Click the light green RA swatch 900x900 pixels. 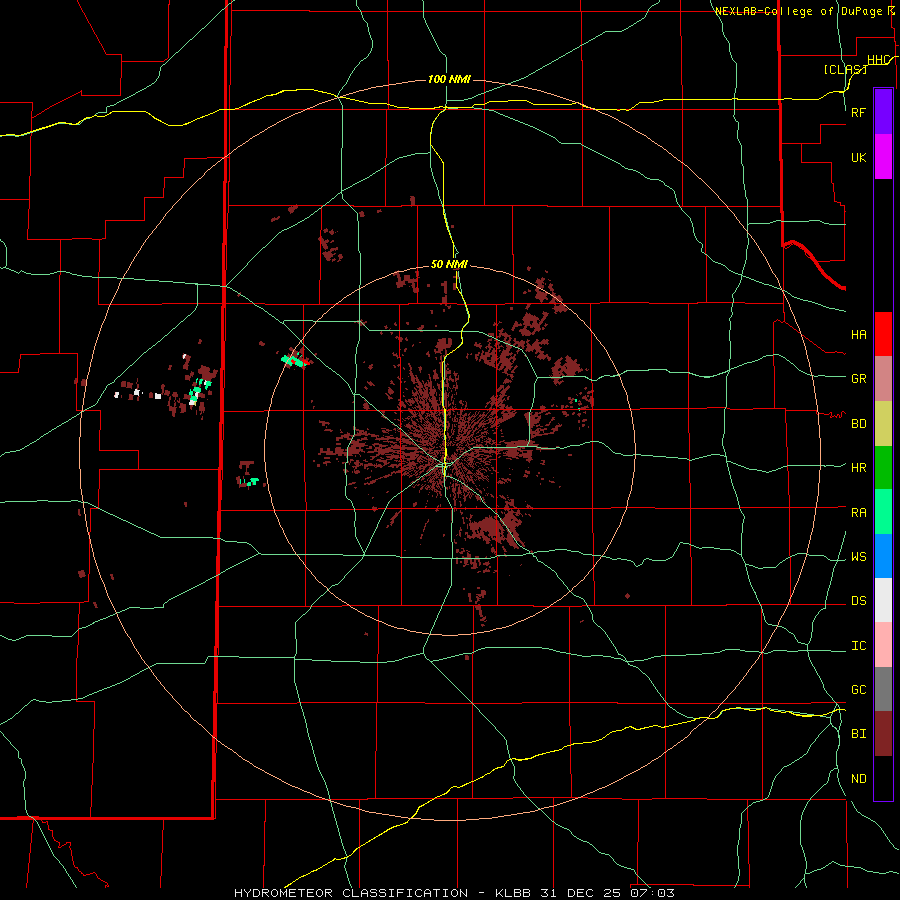(x=883, y=512)
